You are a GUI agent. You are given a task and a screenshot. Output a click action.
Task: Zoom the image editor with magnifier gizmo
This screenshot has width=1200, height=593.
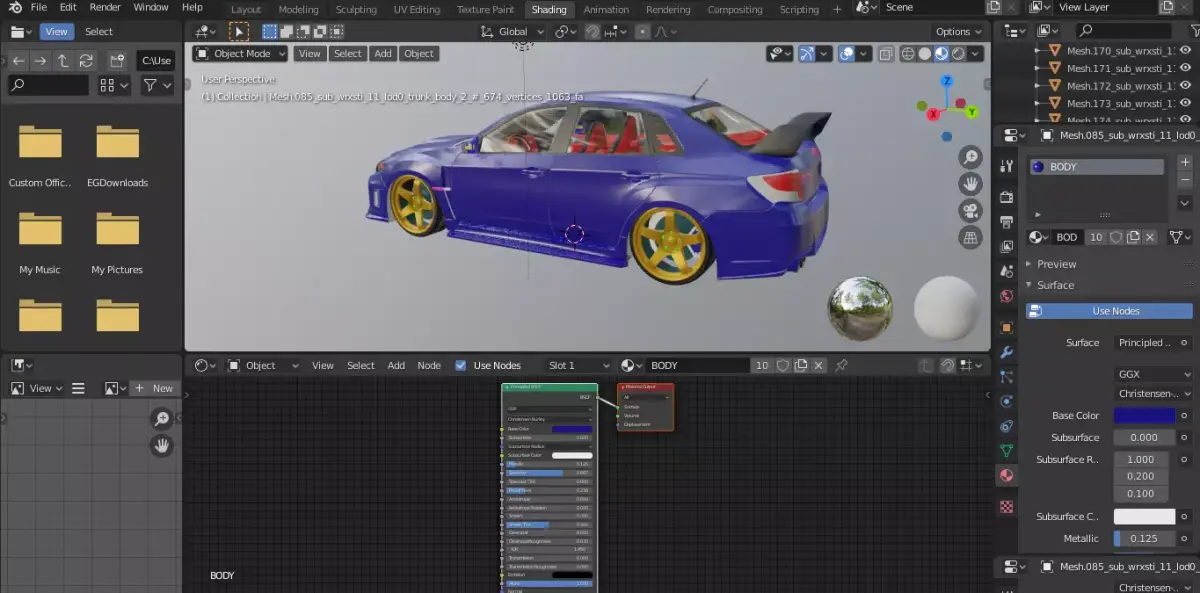coord(161,419)
